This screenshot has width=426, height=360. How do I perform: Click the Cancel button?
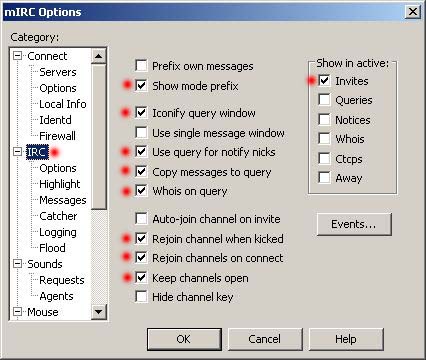click(x=265, y=339)
